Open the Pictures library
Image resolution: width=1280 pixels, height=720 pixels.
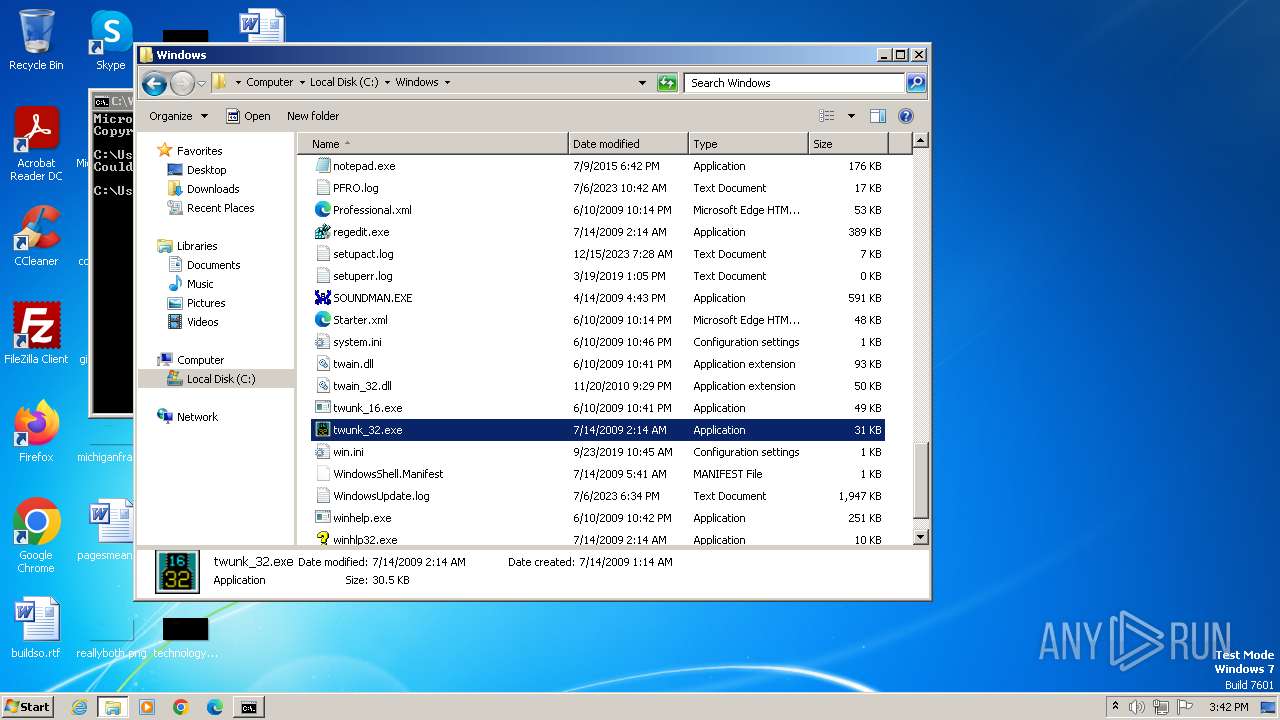coord(205,303)
